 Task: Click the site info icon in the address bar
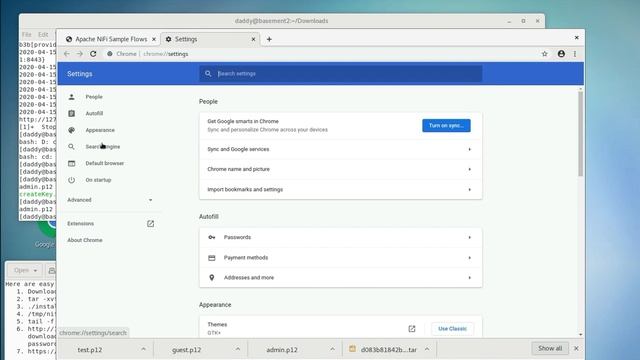pyautogui.click(x=110, y=54)
